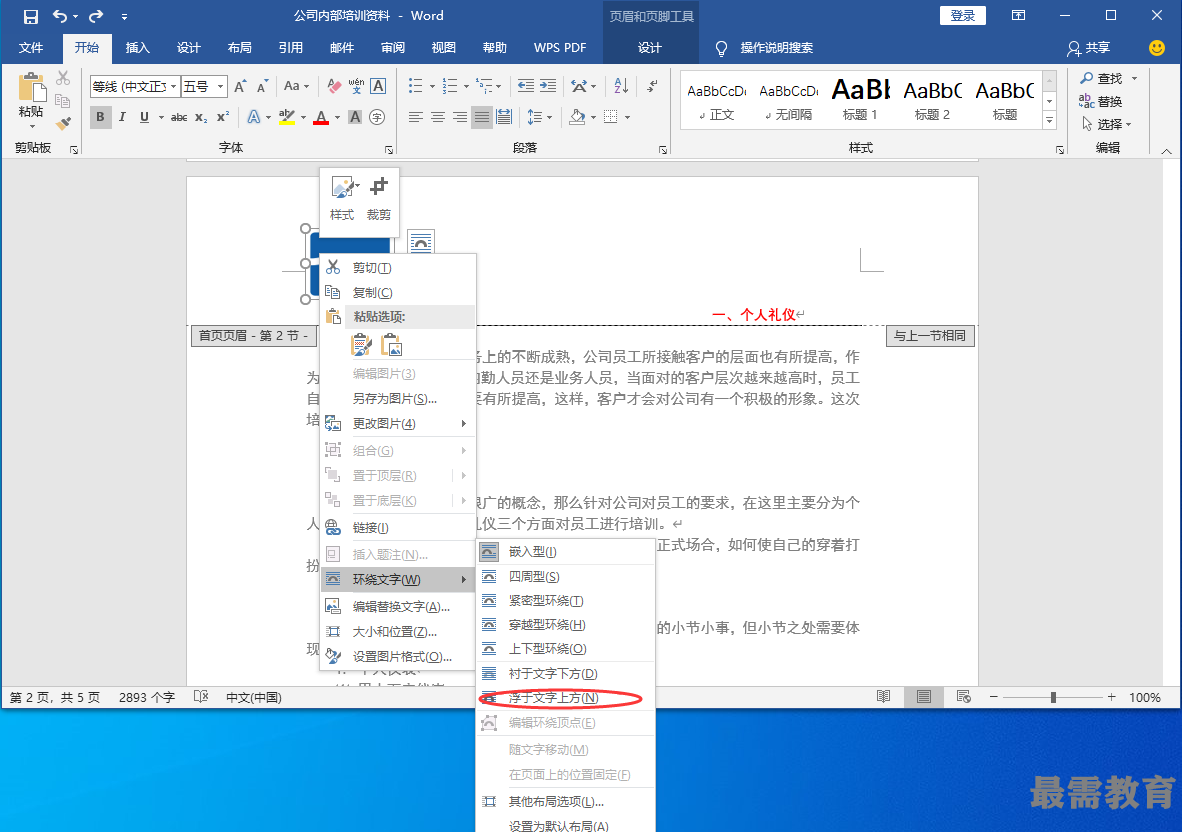Select 浮于文字上方 wrap option
Viewport: 1182px width, 832px height.
click(x=565, y=698)
